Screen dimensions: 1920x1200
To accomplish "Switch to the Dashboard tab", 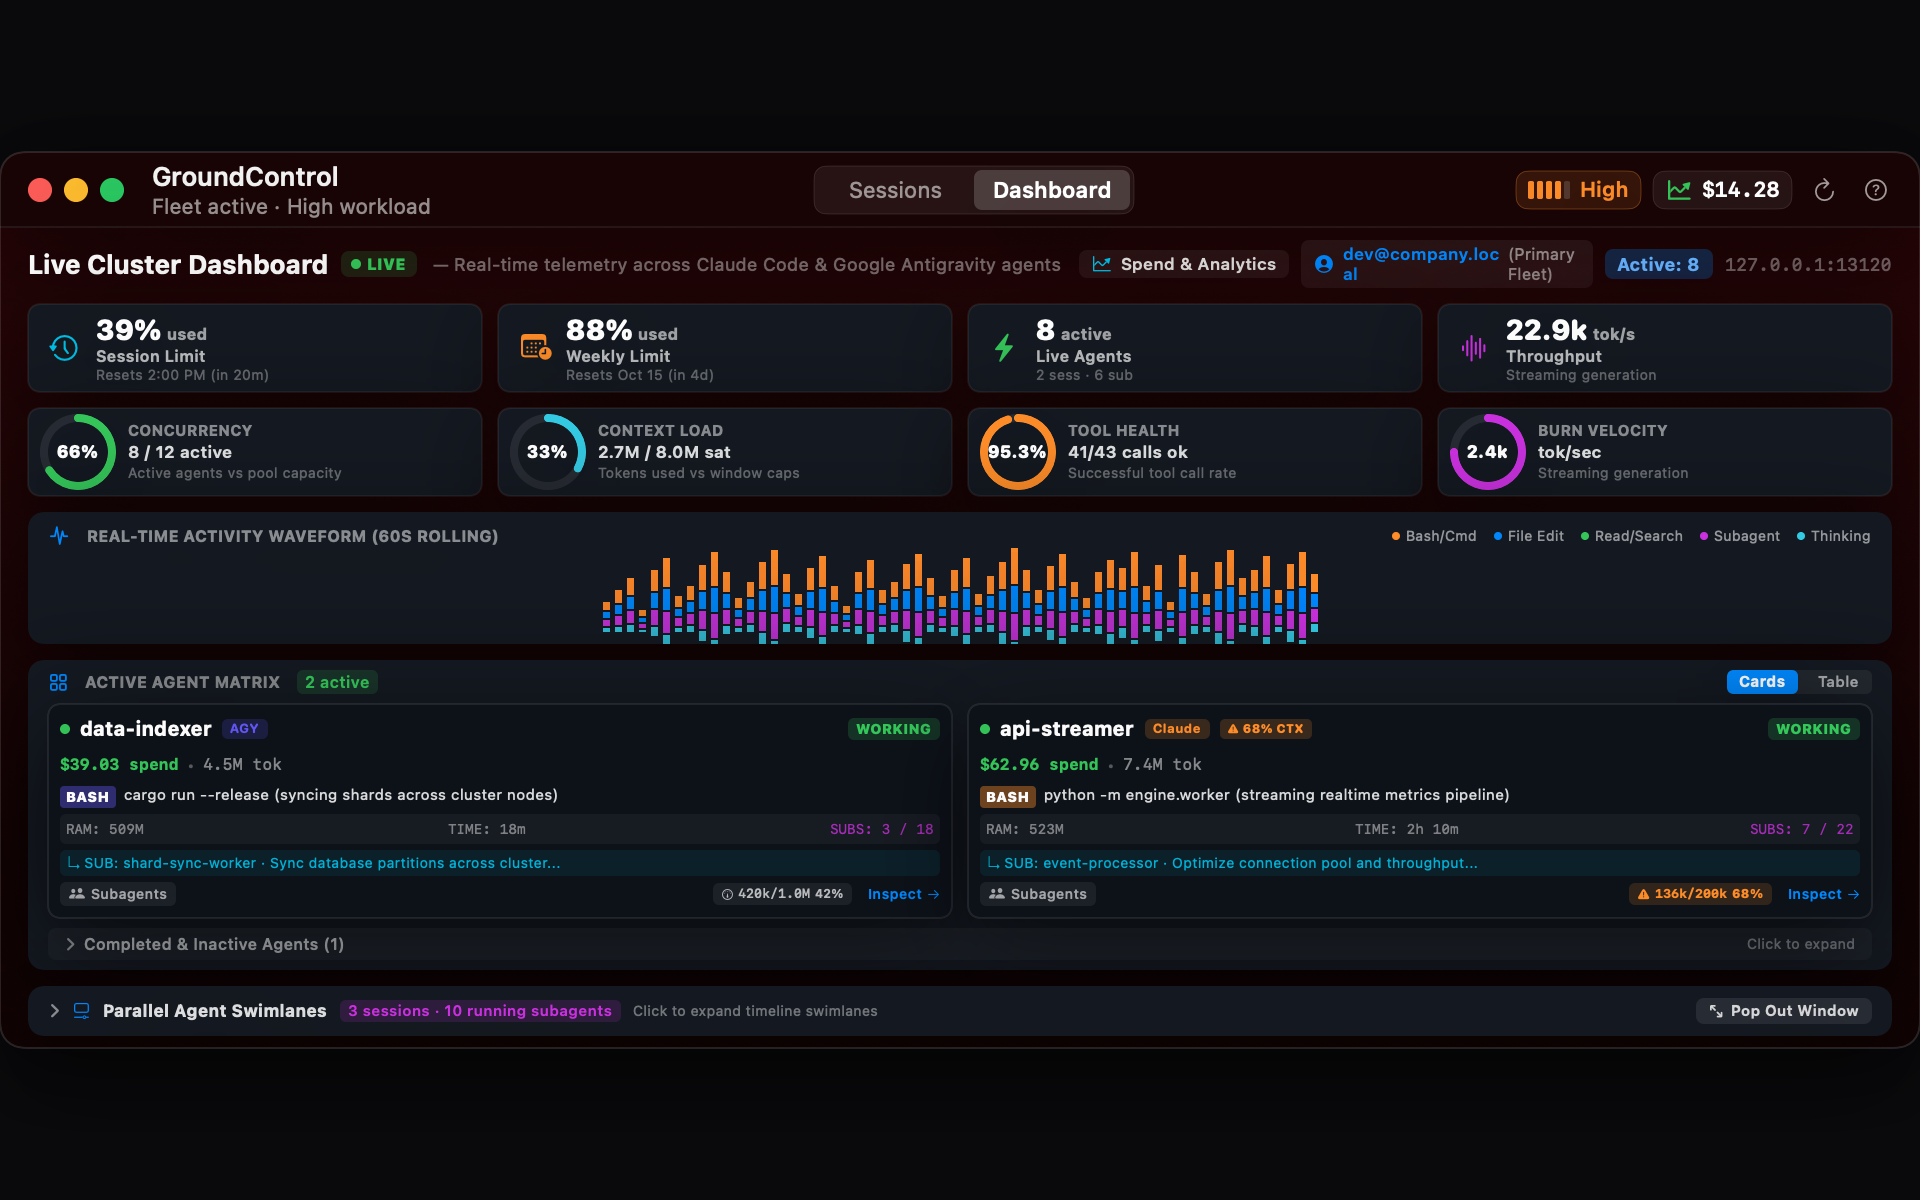I will [x=1051, y=190].
